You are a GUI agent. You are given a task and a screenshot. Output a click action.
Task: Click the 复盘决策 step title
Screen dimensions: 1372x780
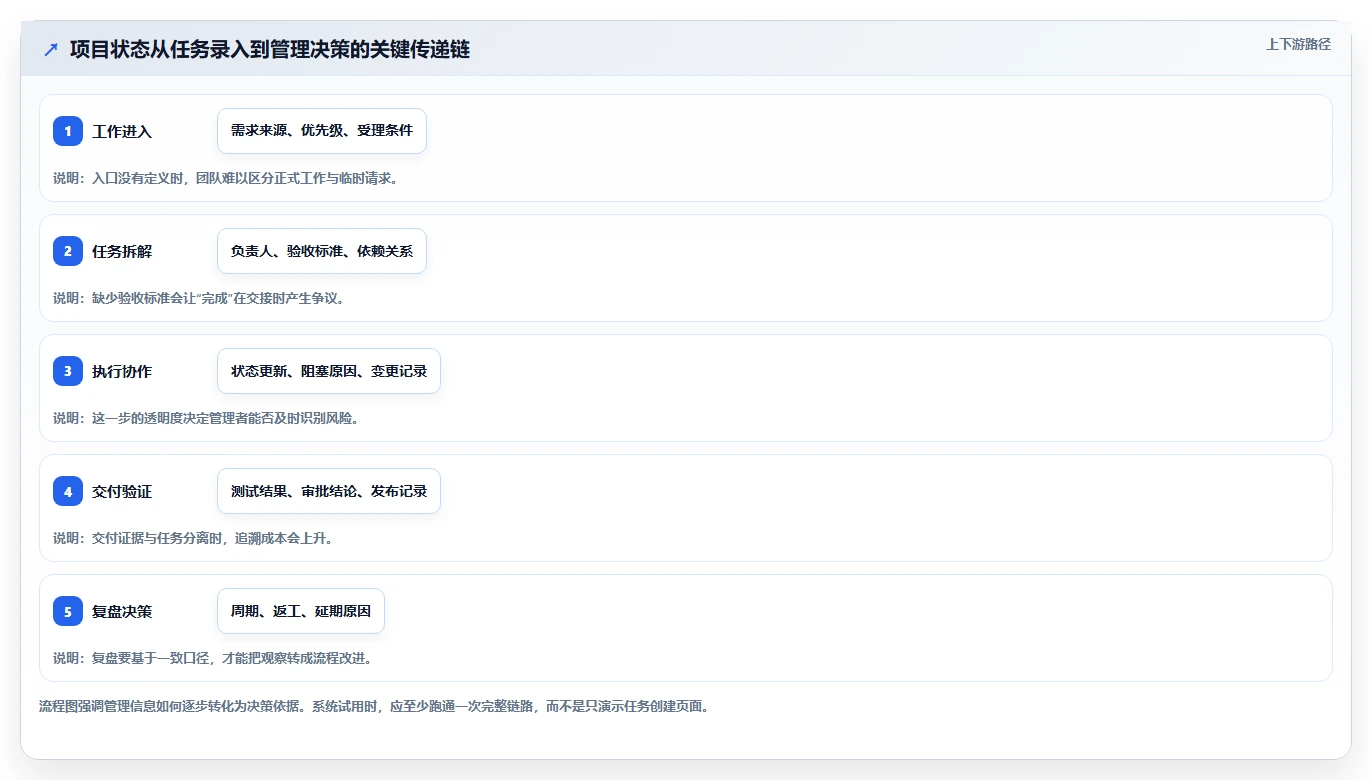click(122, 611)
